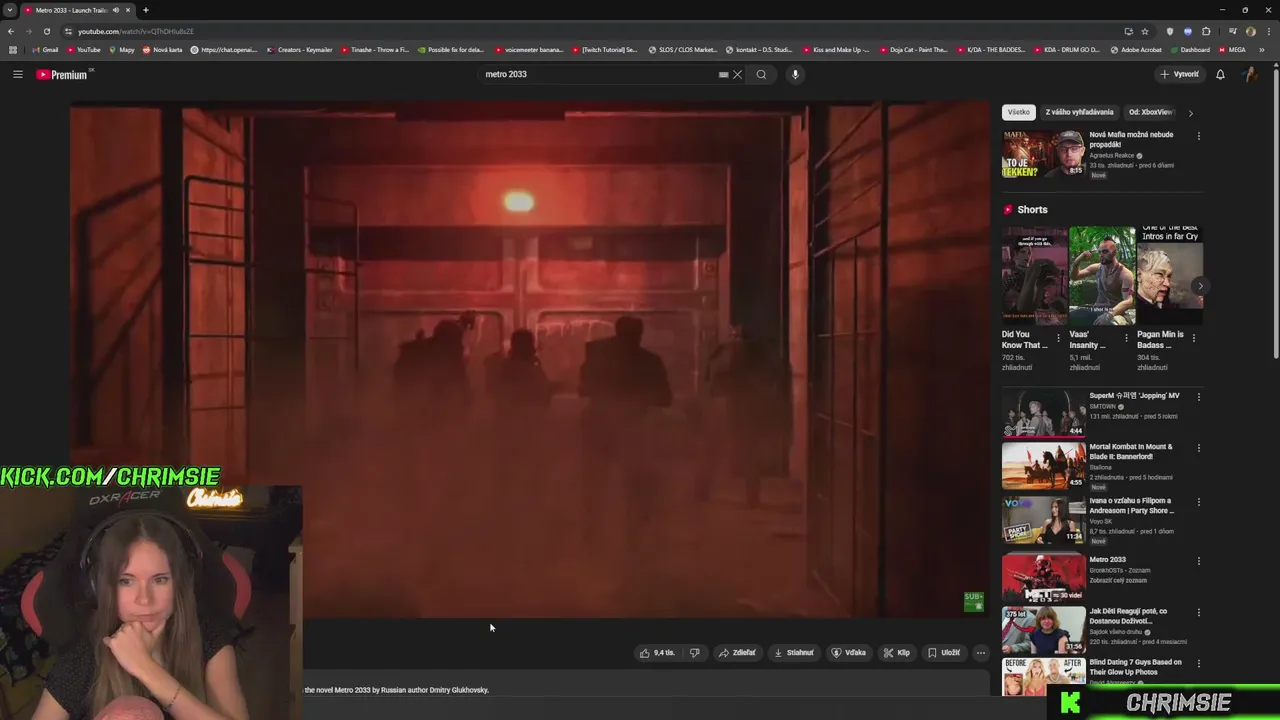
Task: Open Ivana o vzťahu s Filipom video
Action: (1043, 520)
